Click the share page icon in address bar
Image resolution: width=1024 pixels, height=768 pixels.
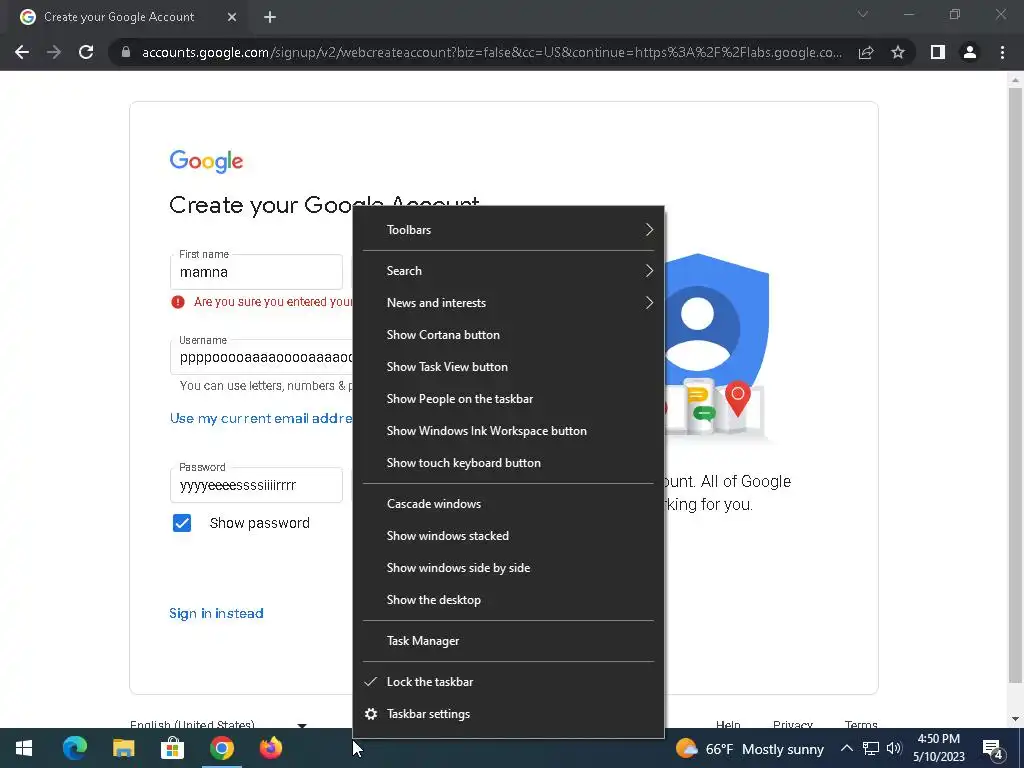coord(866,52)
